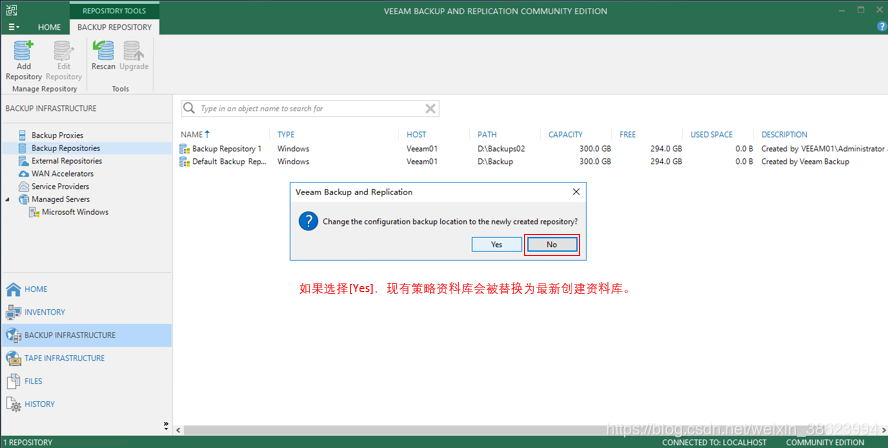
Task: Click the horizontal scrollbar track
Action: click(531, 430)
